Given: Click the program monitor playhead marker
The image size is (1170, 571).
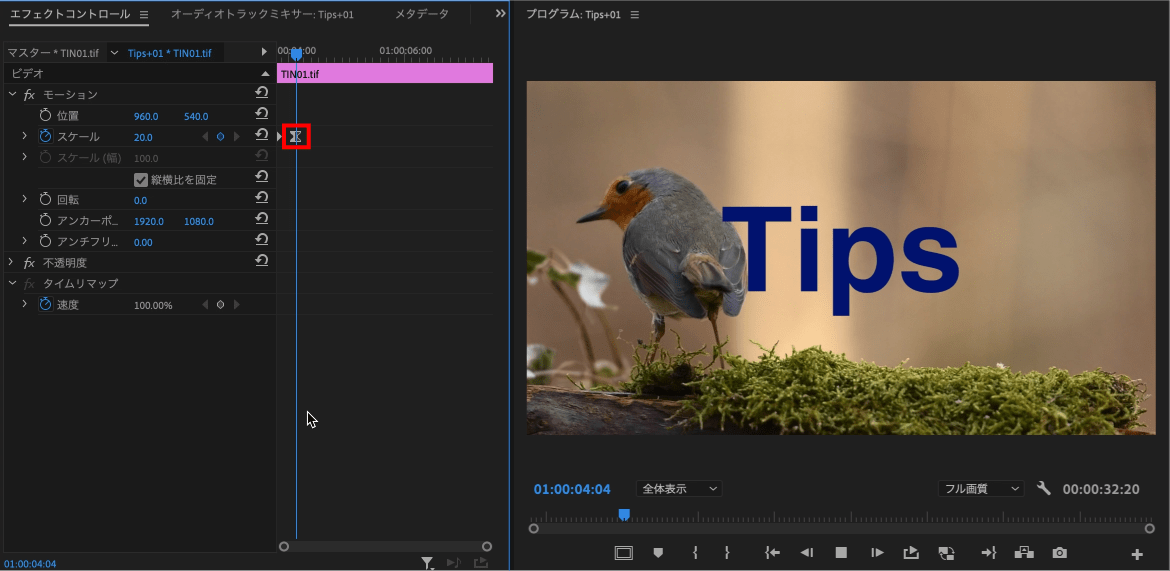Looking at the screenshot, I should (624, 514).
